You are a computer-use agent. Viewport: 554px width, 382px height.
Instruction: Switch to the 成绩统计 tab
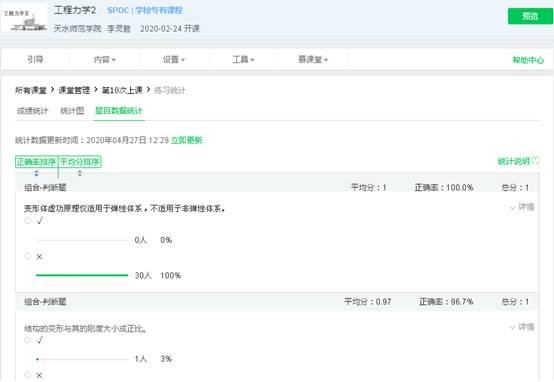click(x=32, y=111)
